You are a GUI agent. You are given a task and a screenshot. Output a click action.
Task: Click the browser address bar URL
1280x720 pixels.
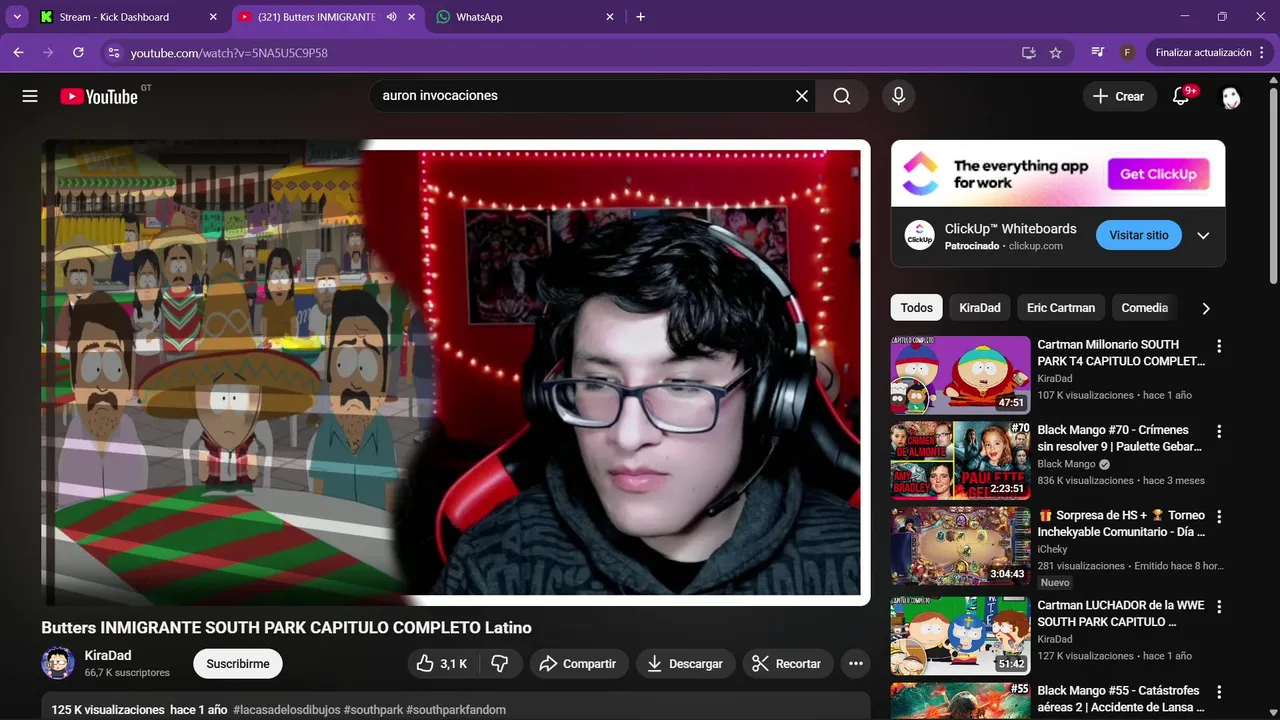(229, 53)
